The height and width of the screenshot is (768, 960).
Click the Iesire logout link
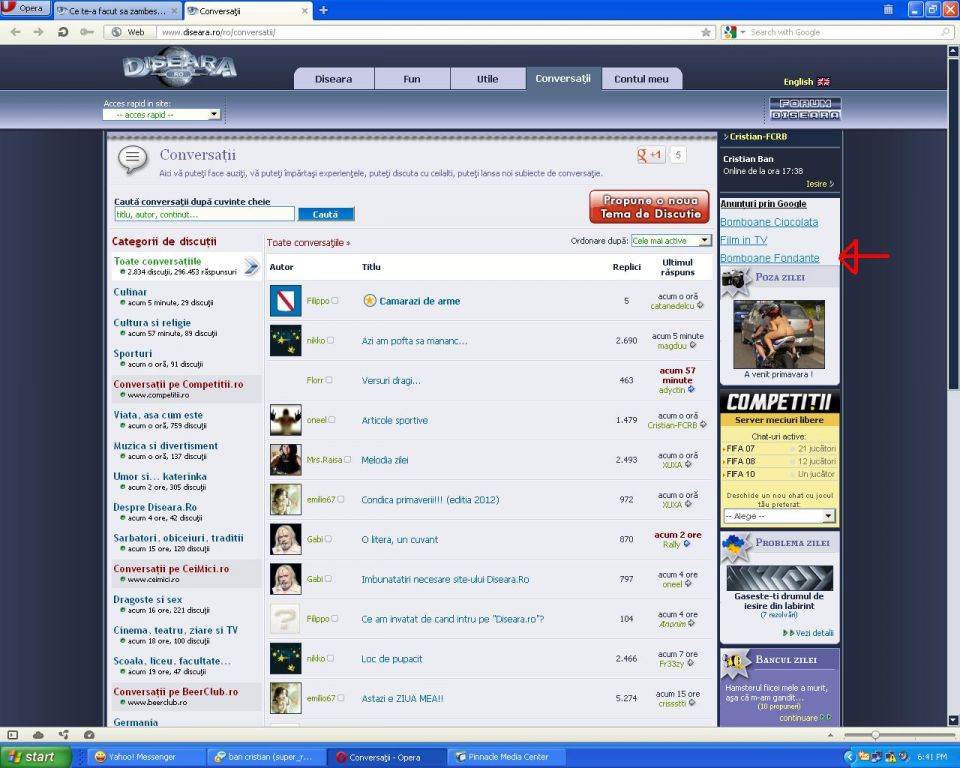[819, 184]
